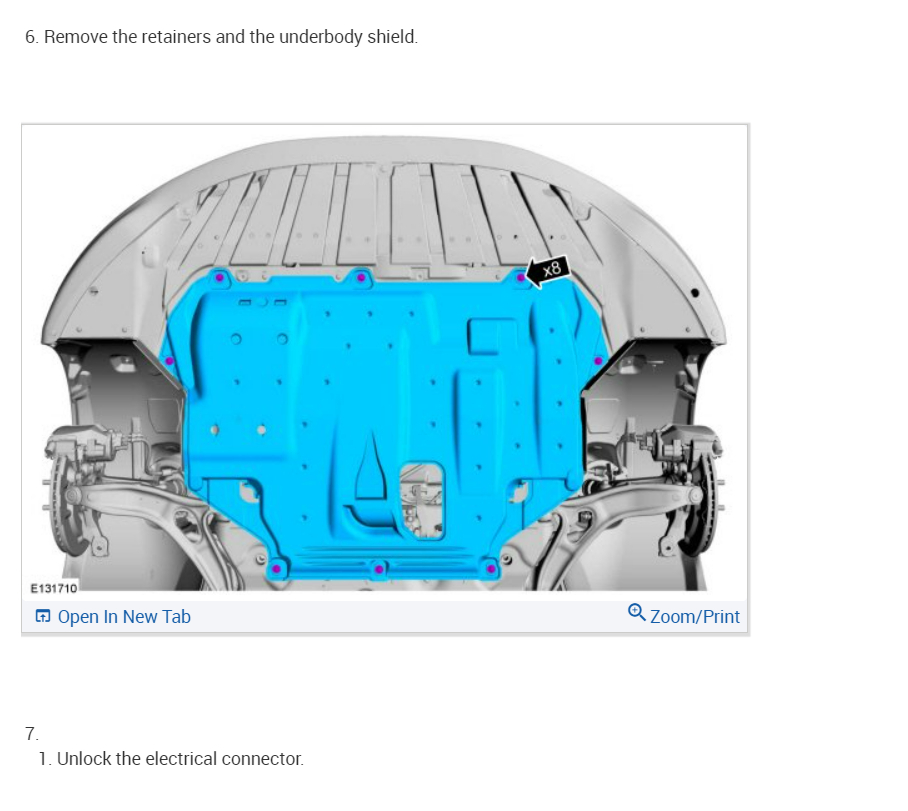
Task: Select the magenta retainer on shield's right edge
Action: (x=598, y=361)
